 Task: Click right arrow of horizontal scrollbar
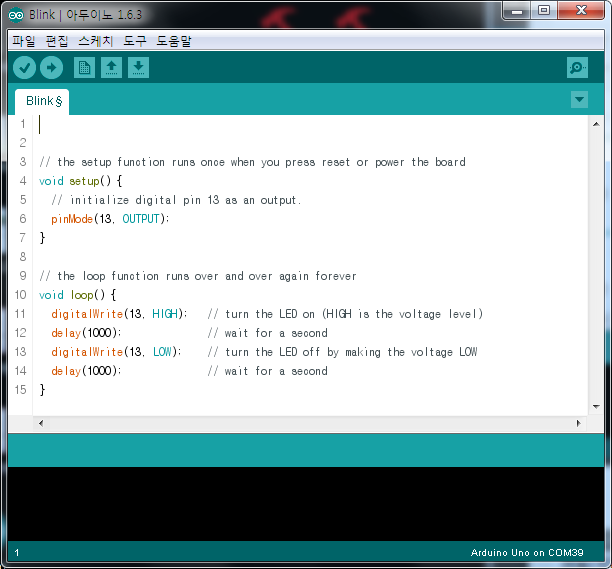click(578, 423)
